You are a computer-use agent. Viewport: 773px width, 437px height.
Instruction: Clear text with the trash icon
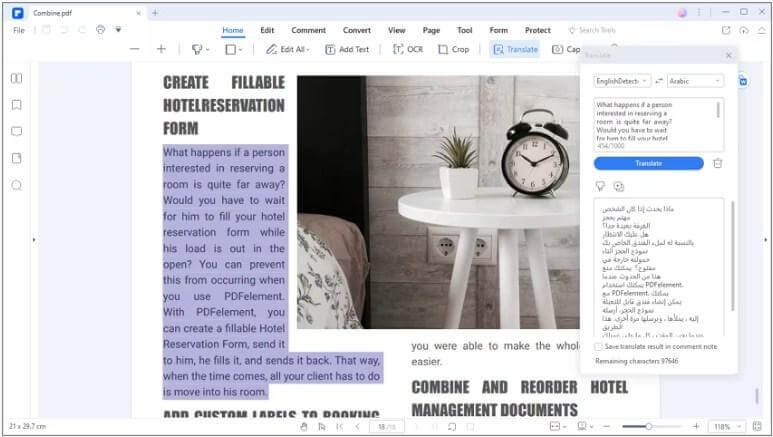click(x=718, y=163)
